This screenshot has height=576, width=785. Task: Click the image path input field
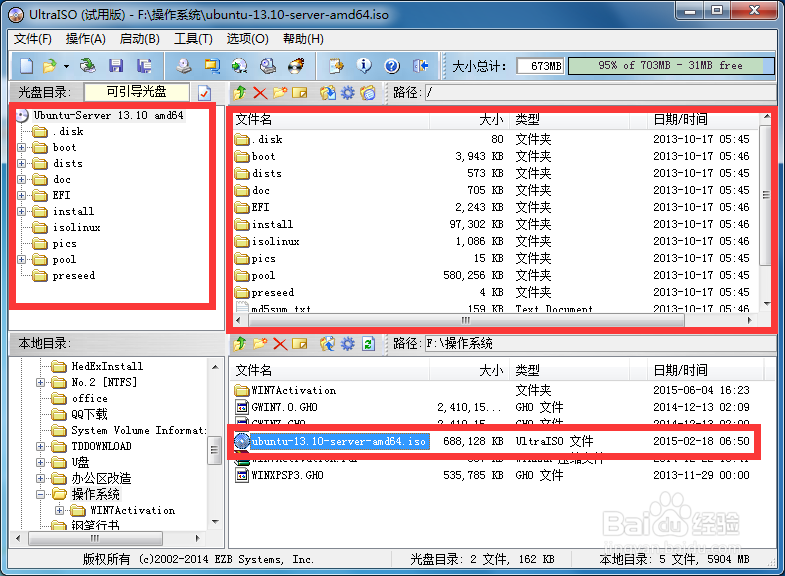click(599, 93)
